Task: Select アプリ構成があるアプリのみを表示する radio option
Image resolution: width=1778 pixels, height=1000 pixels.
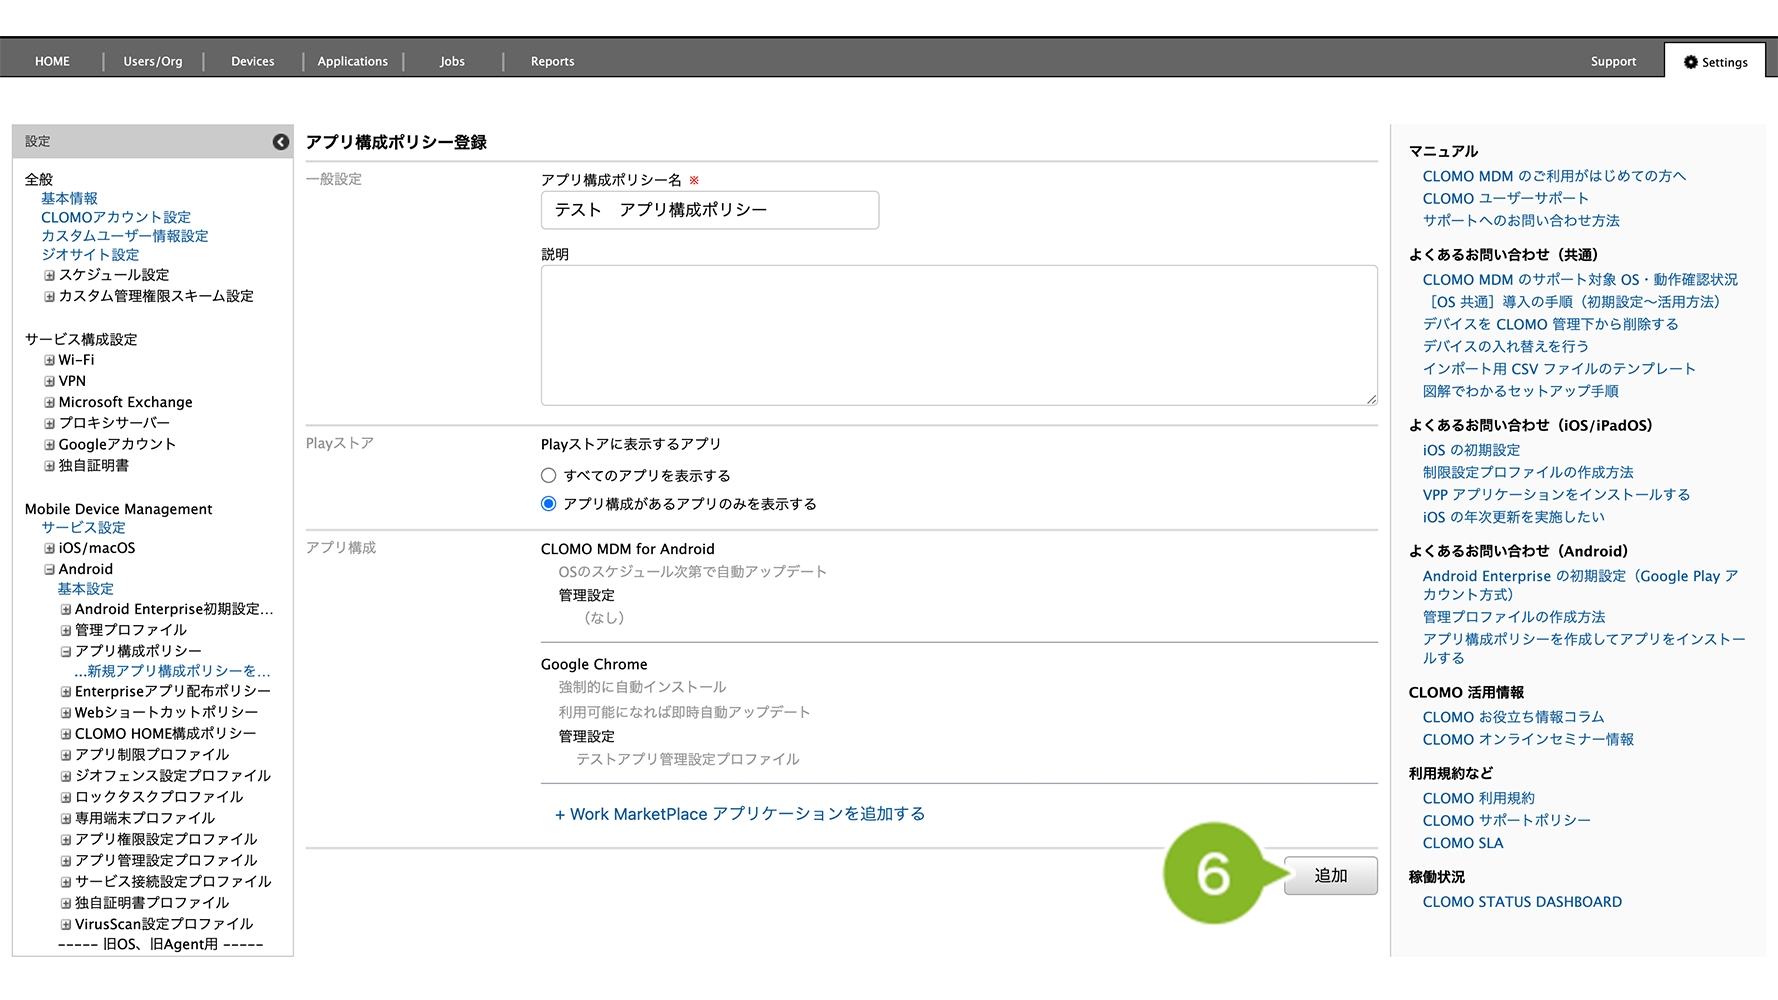Action: tap(549, 504)
